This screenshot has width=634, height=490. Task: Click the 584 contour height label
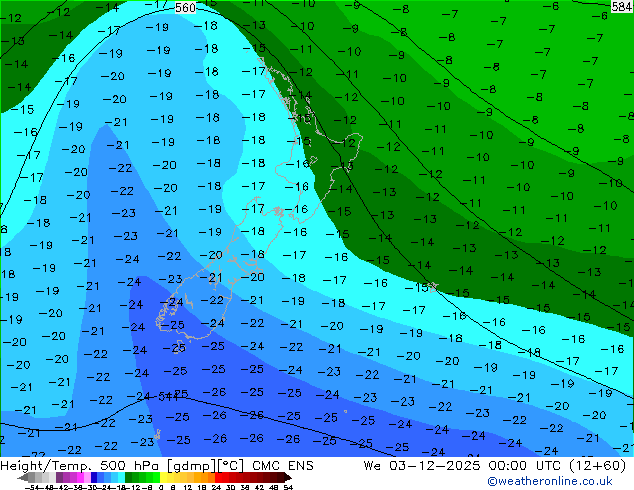621,6
